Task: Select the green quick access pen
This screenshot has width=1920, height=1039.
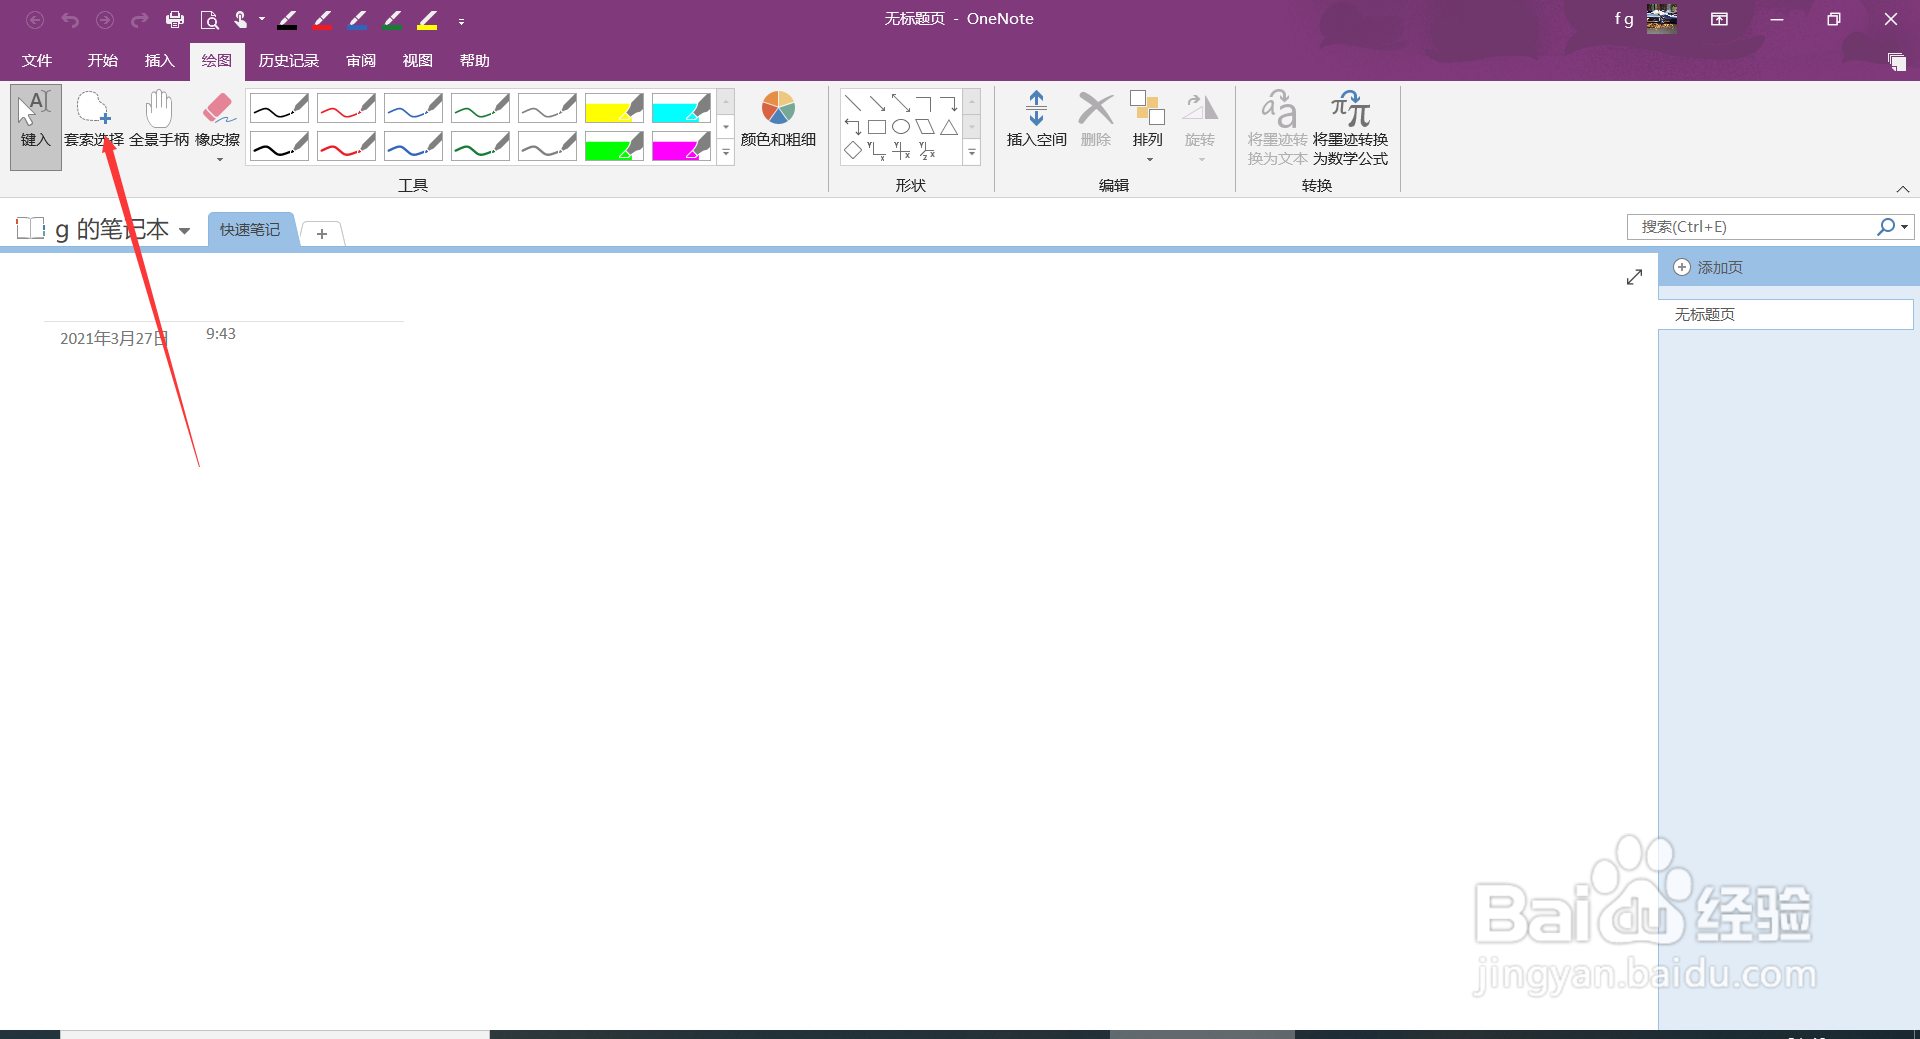Action: coord(392,19)
